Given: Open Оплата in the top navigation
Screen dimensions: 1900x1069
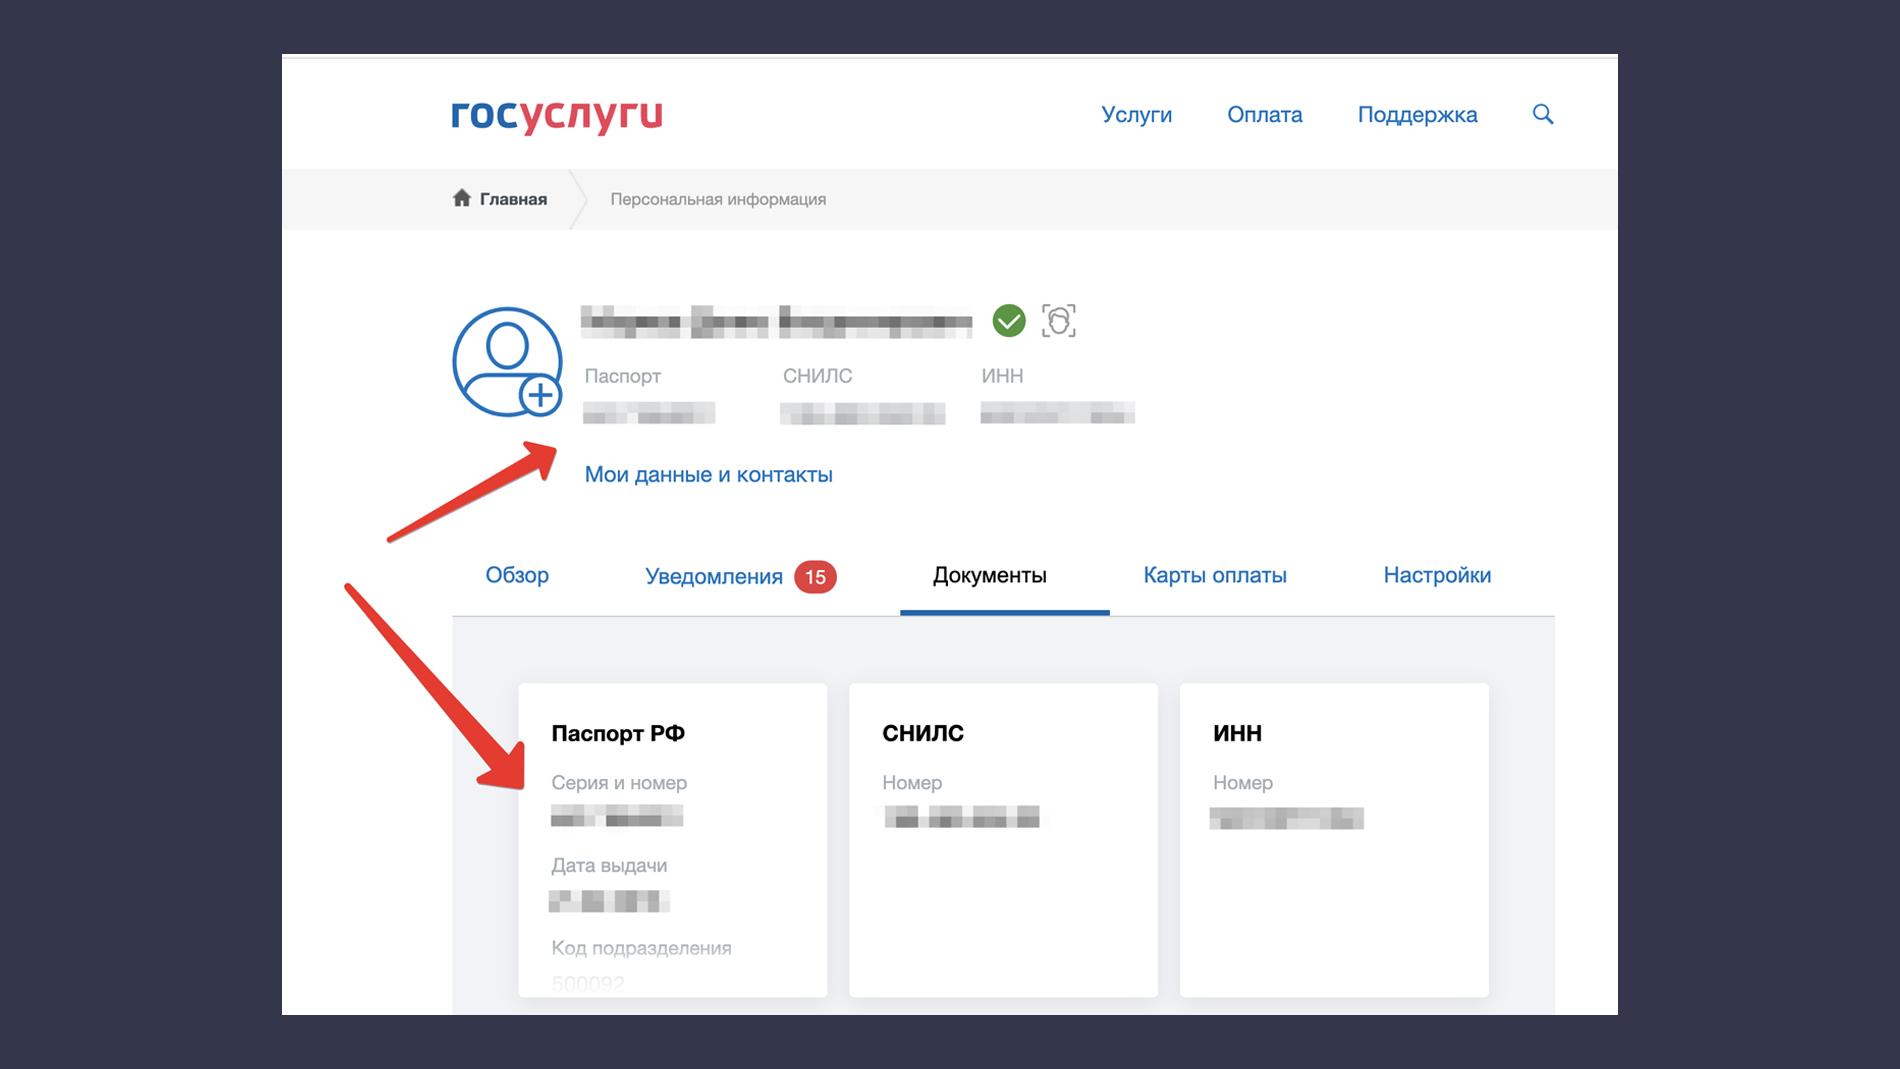Looking at the screenshot, I should pyautogui.click(x=1264, y=115).
